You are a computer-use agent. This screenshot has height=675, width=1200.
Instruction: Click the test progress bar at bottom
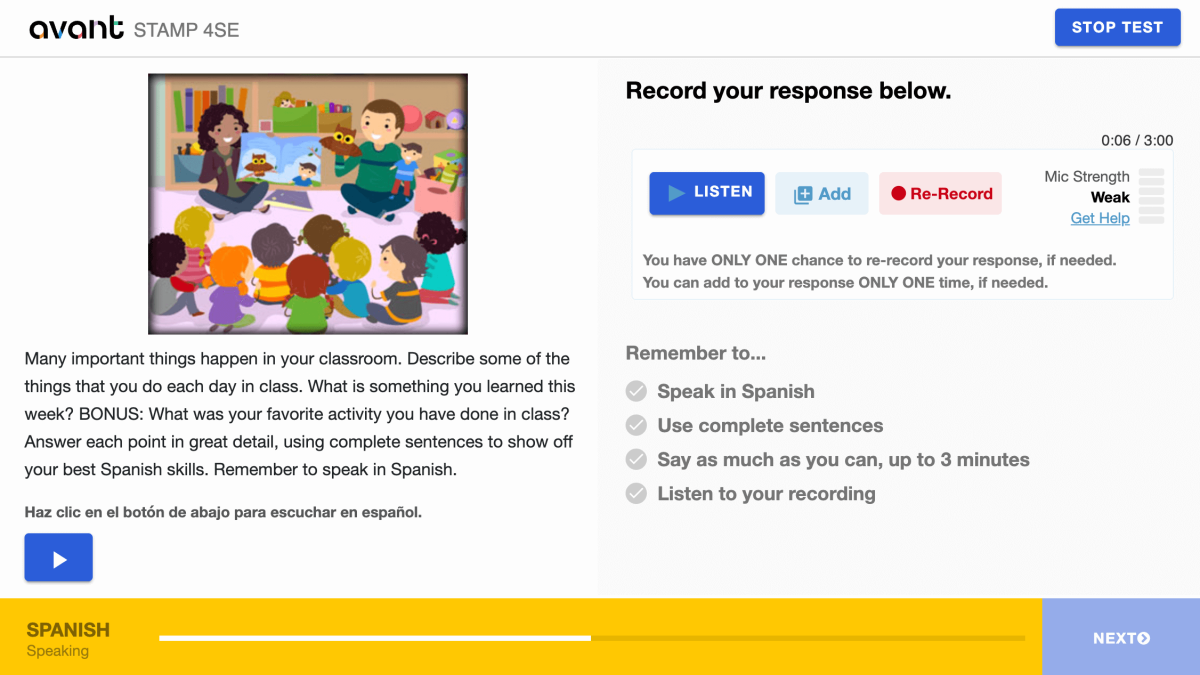(592, 638)
